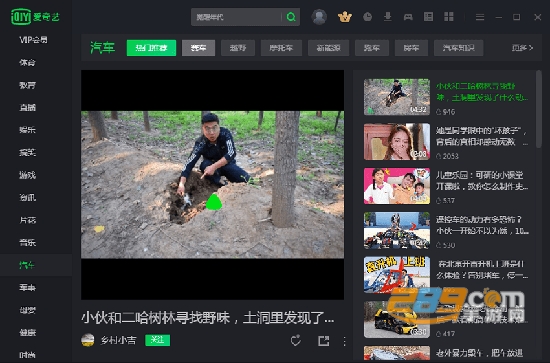Screen dimensions: 550x363
Task: Select the 新能源 category tab
Action: coord(328,48)
